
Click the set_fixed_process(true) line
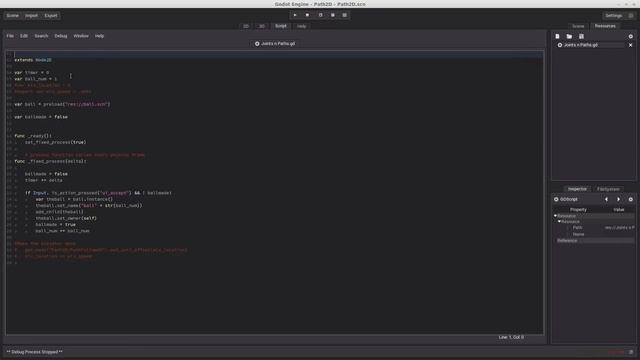56,142
